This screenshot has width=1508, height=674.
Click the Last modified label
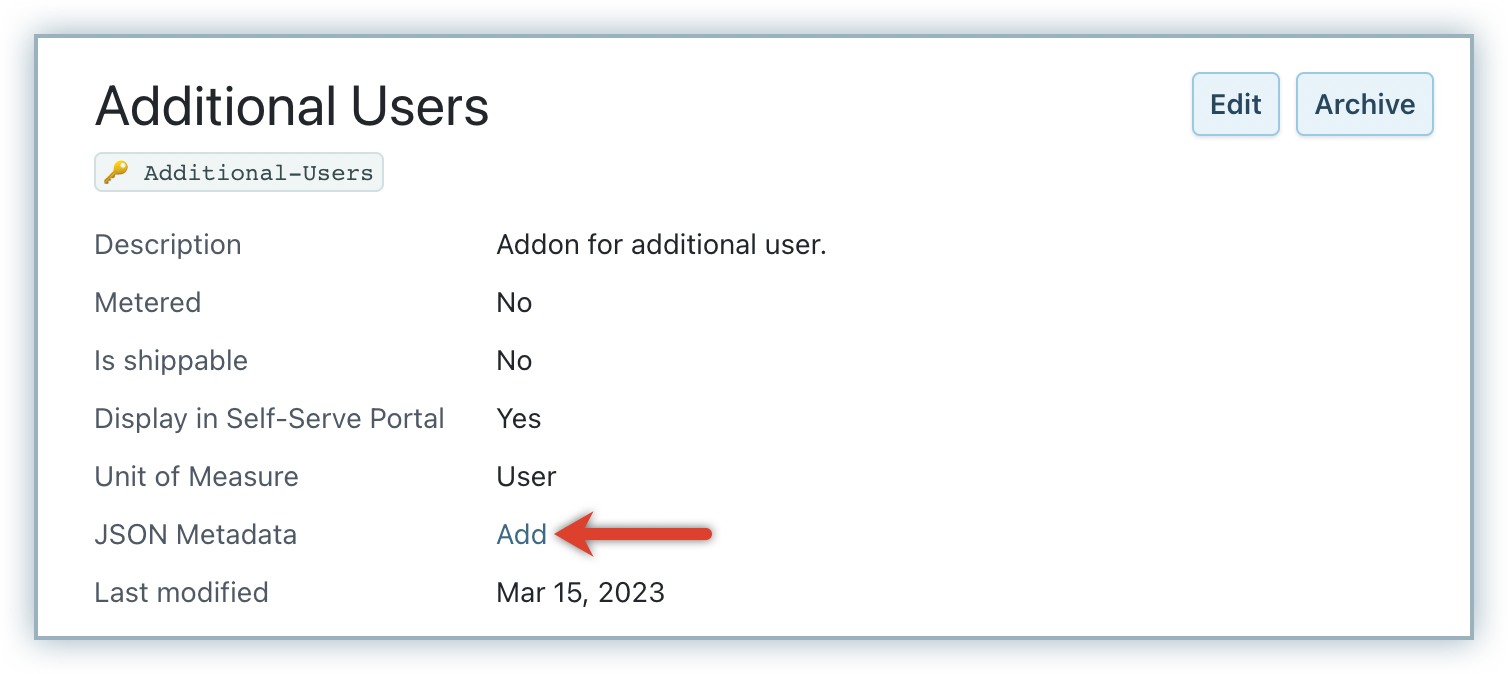181,592
